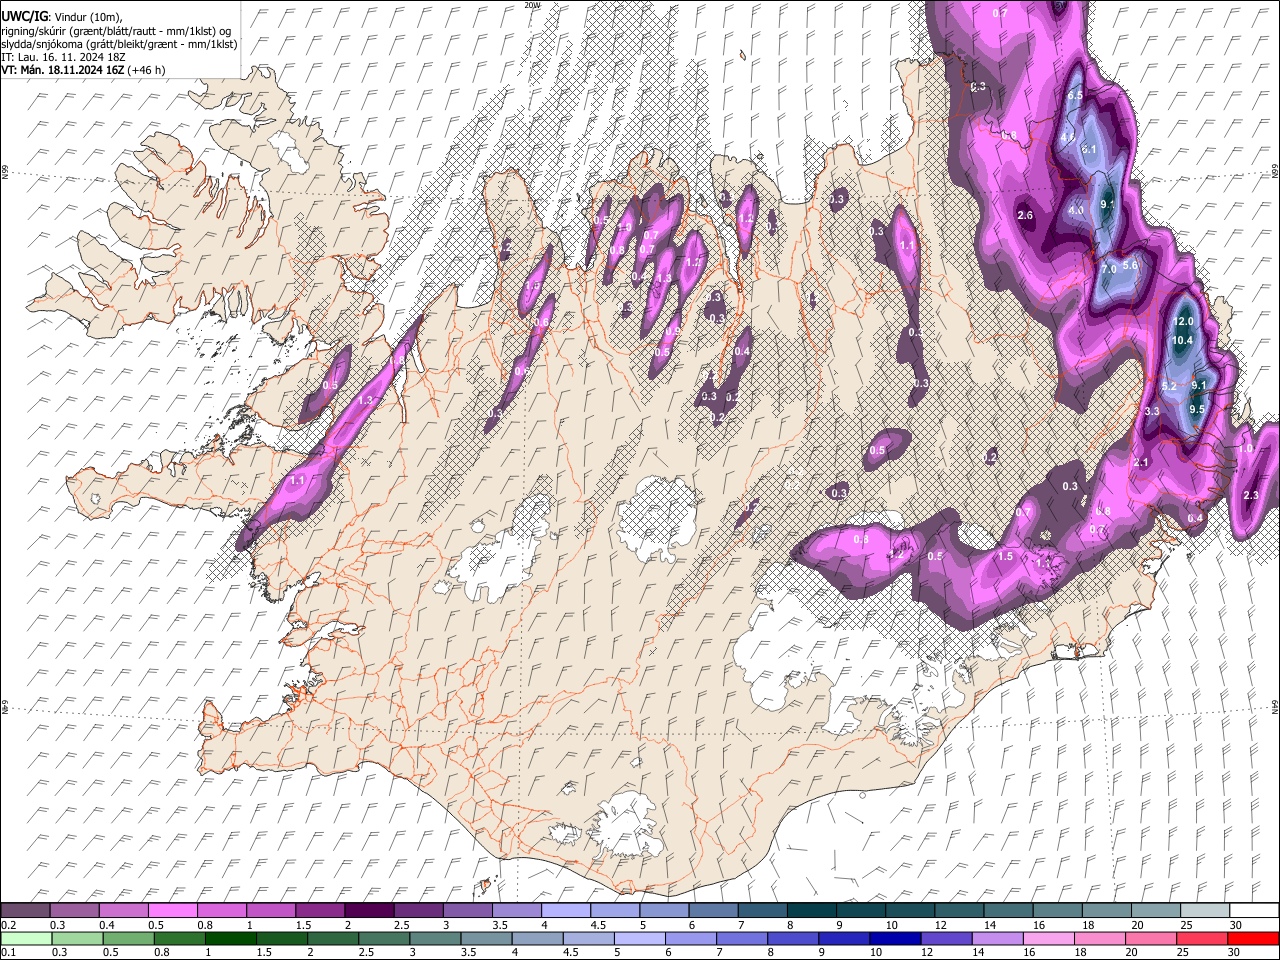The image size is (1280, 960).
Task: Select the '2.6' value in dark purple area
Action: 1025,215
